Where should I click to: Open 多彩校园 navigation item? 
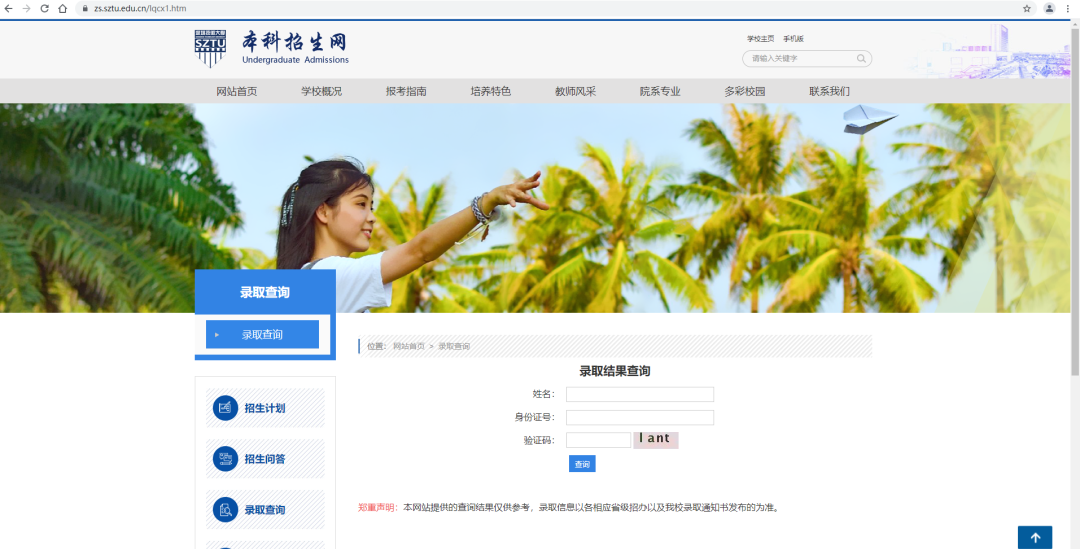pos(745,91)
